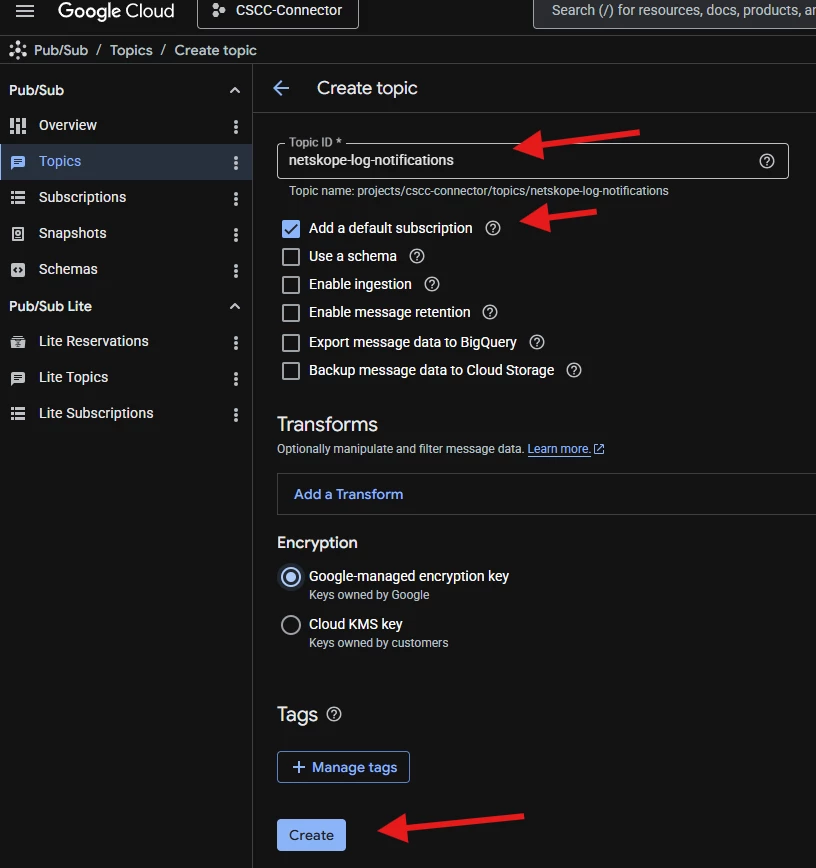The image size is (816, 868).
Task: Open more options for Subscriptions
Action: tap(236, 199)
